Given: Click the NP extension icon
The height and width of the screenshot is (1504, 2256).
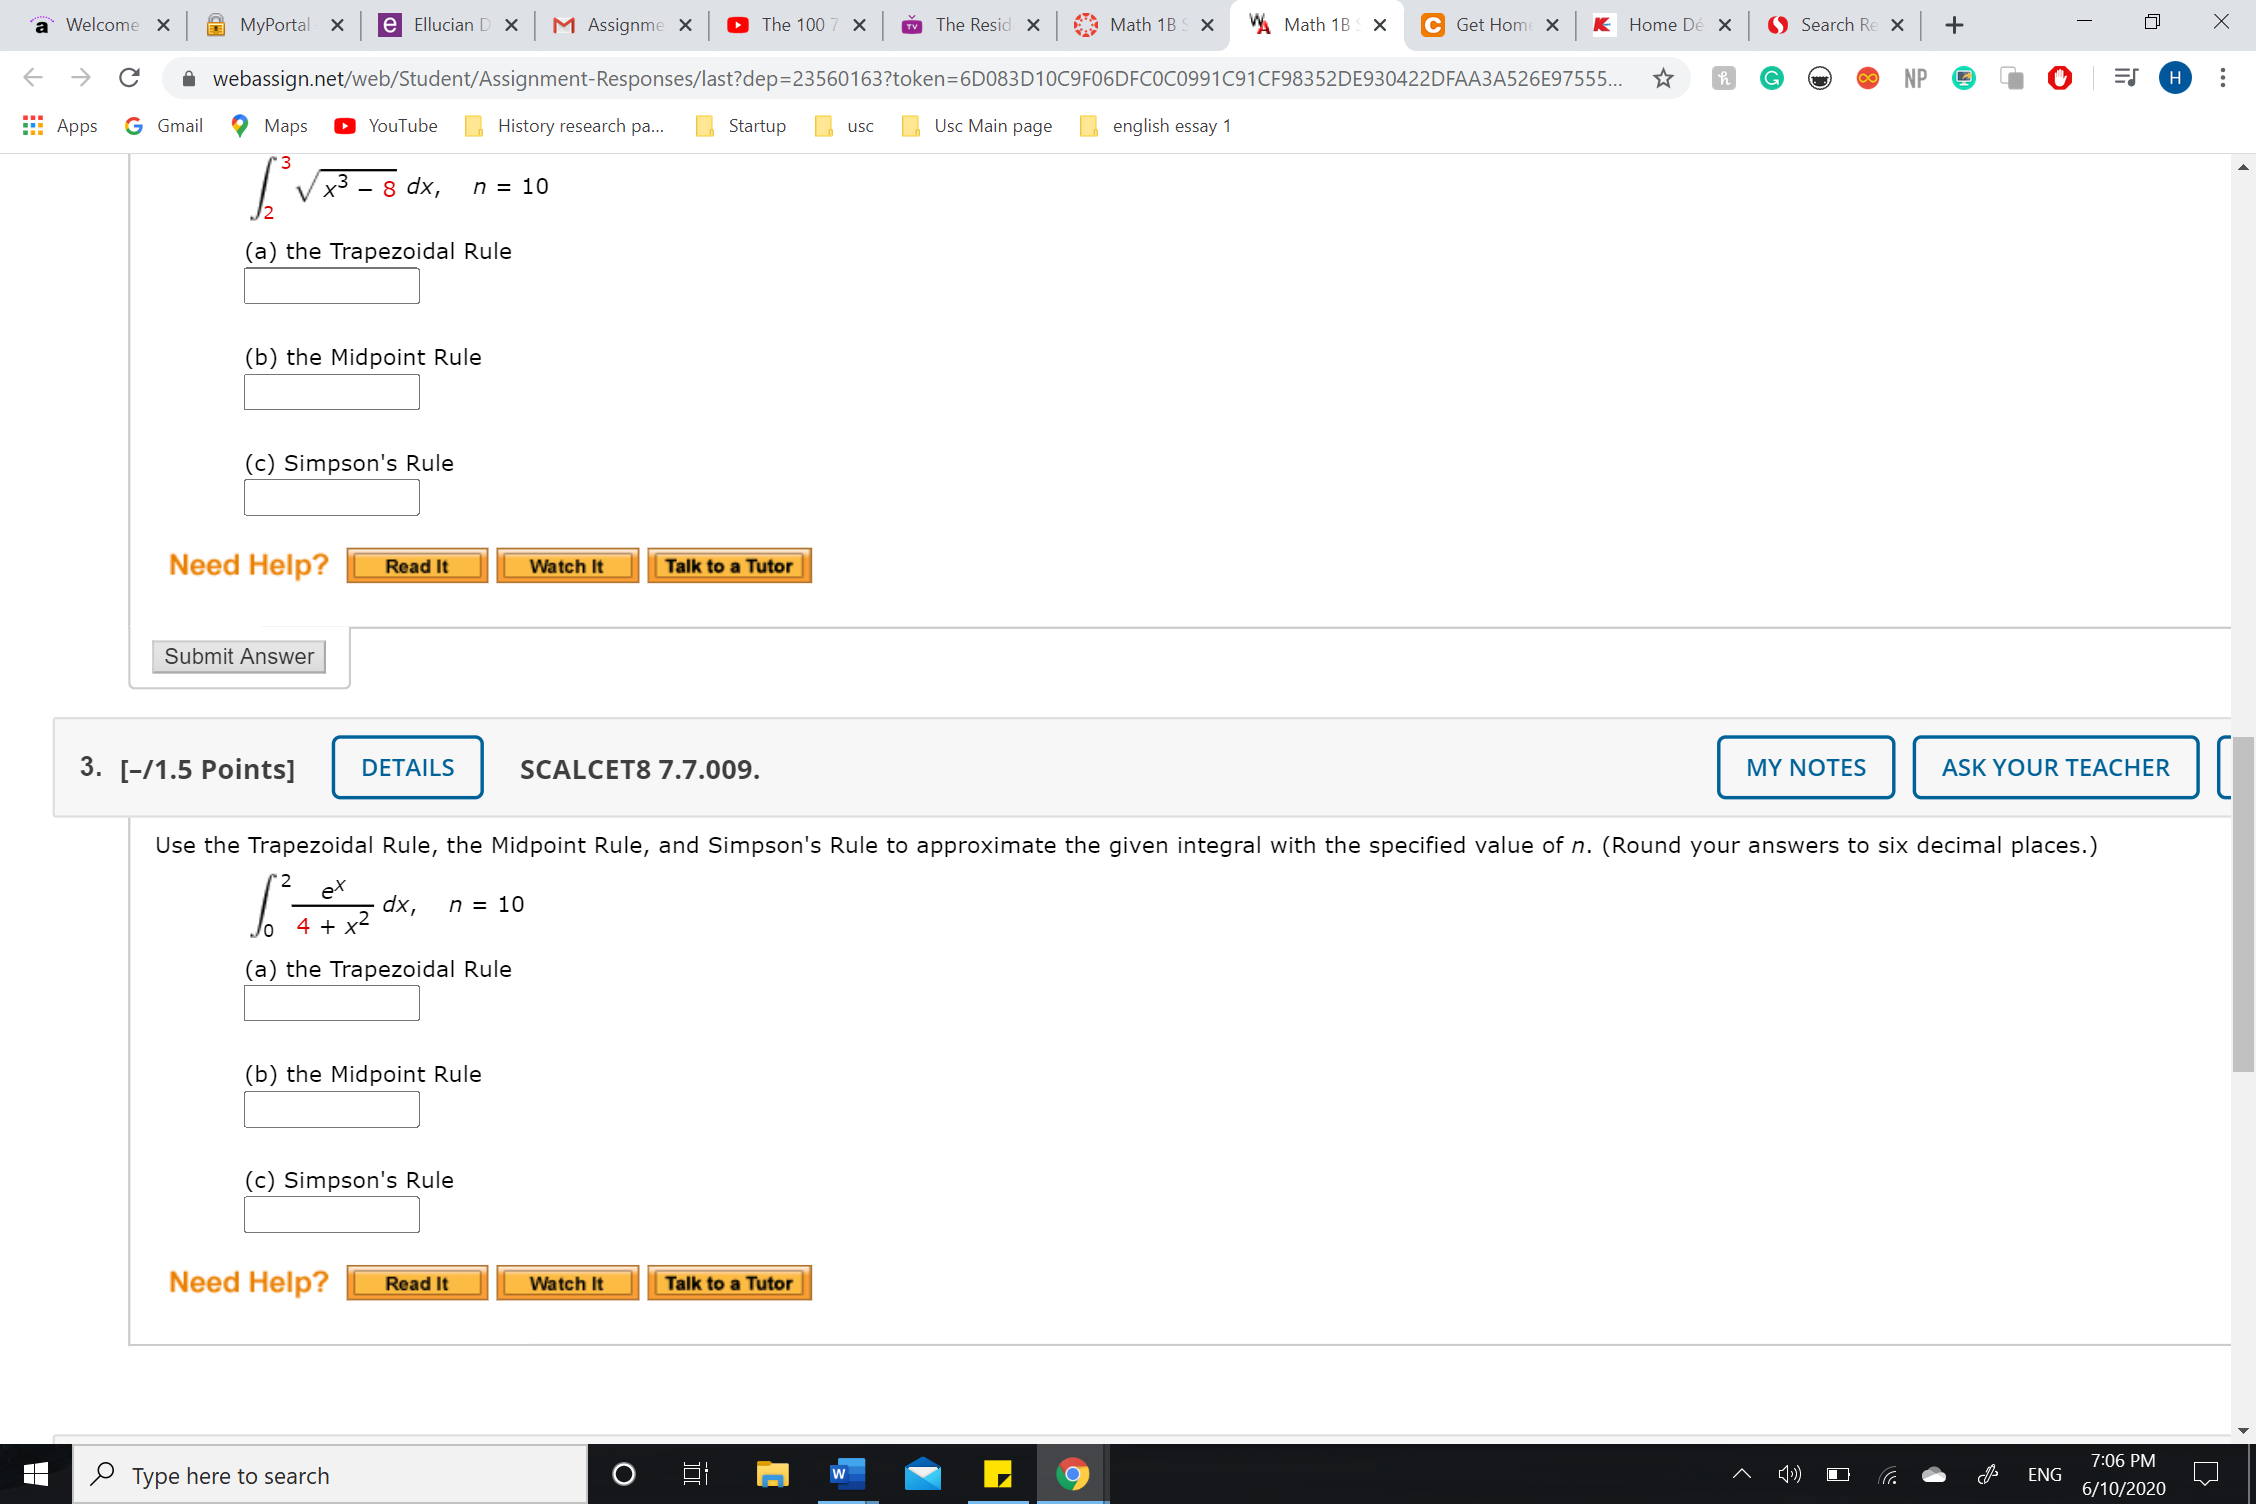Looking at the screenshot, I should tap(1915, 78).
